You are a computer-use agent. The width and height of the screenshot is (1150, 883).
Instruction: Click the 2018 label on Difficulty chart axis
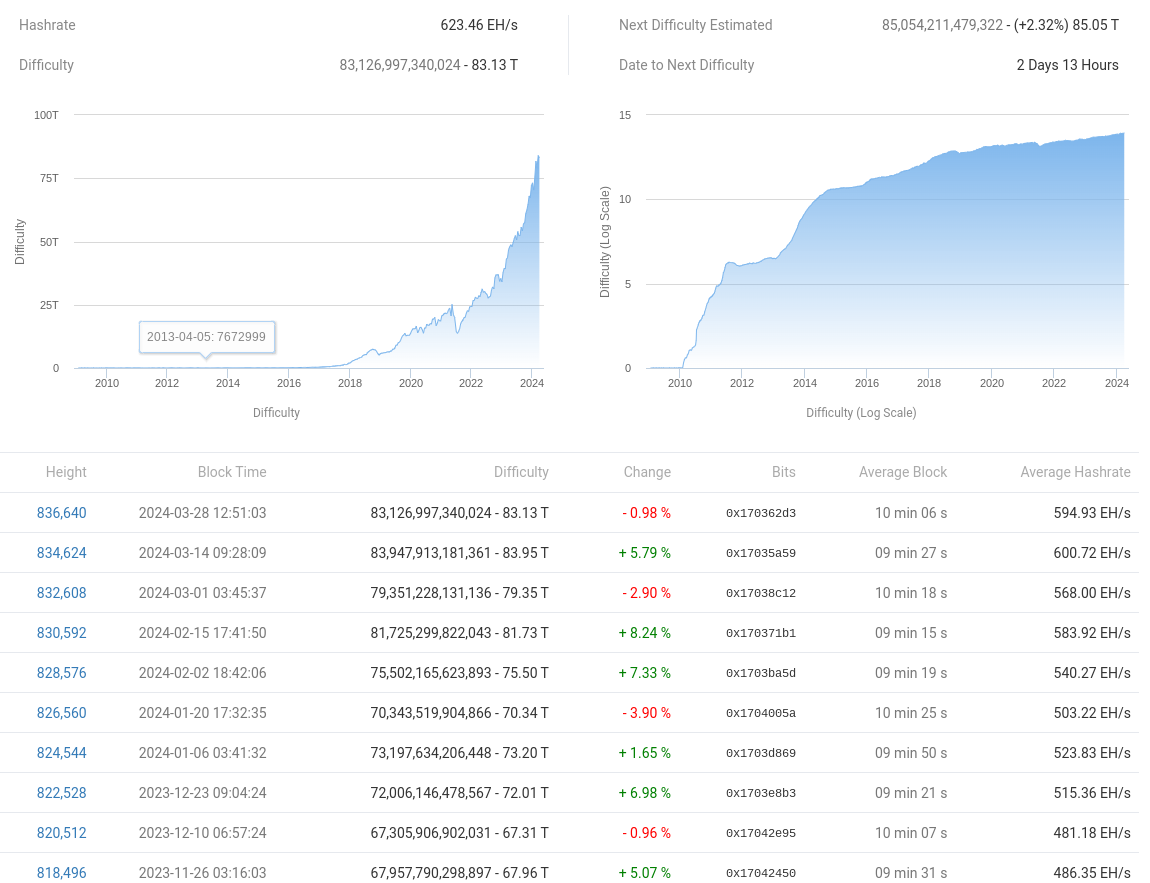point(350,383)
